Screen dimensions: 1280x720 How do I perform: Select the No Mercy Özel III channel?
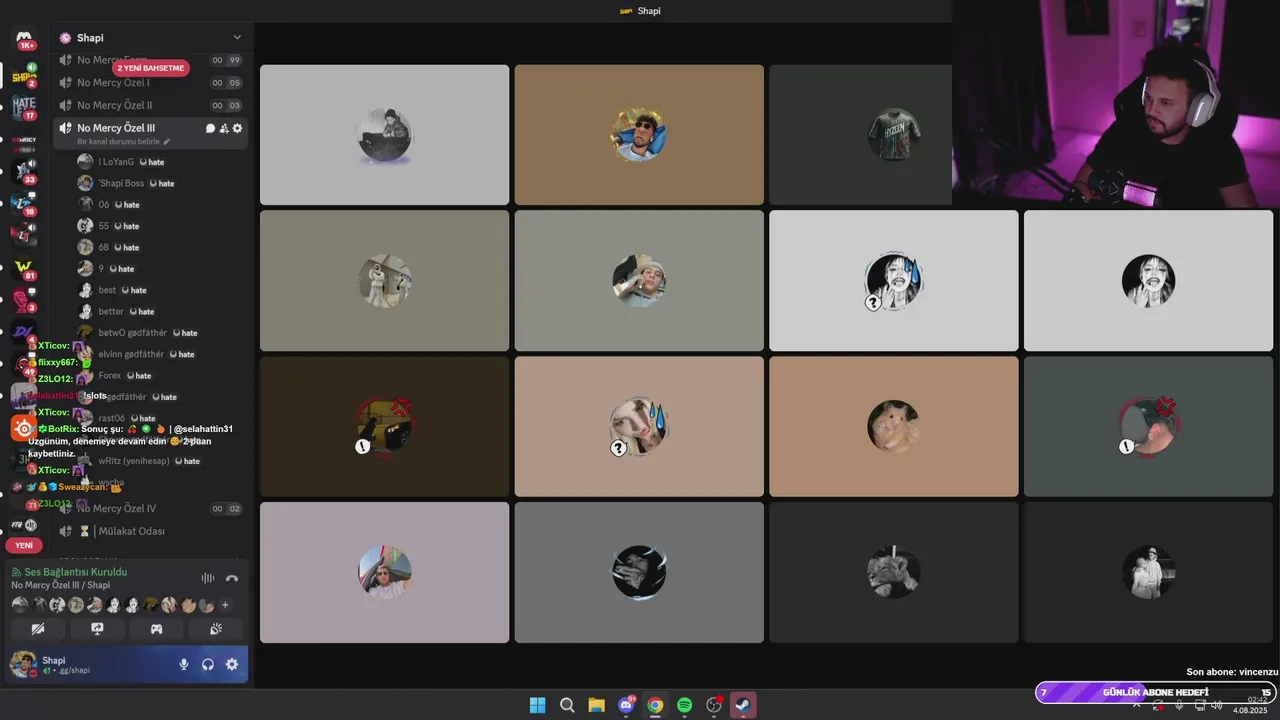(x=150, y=133)
